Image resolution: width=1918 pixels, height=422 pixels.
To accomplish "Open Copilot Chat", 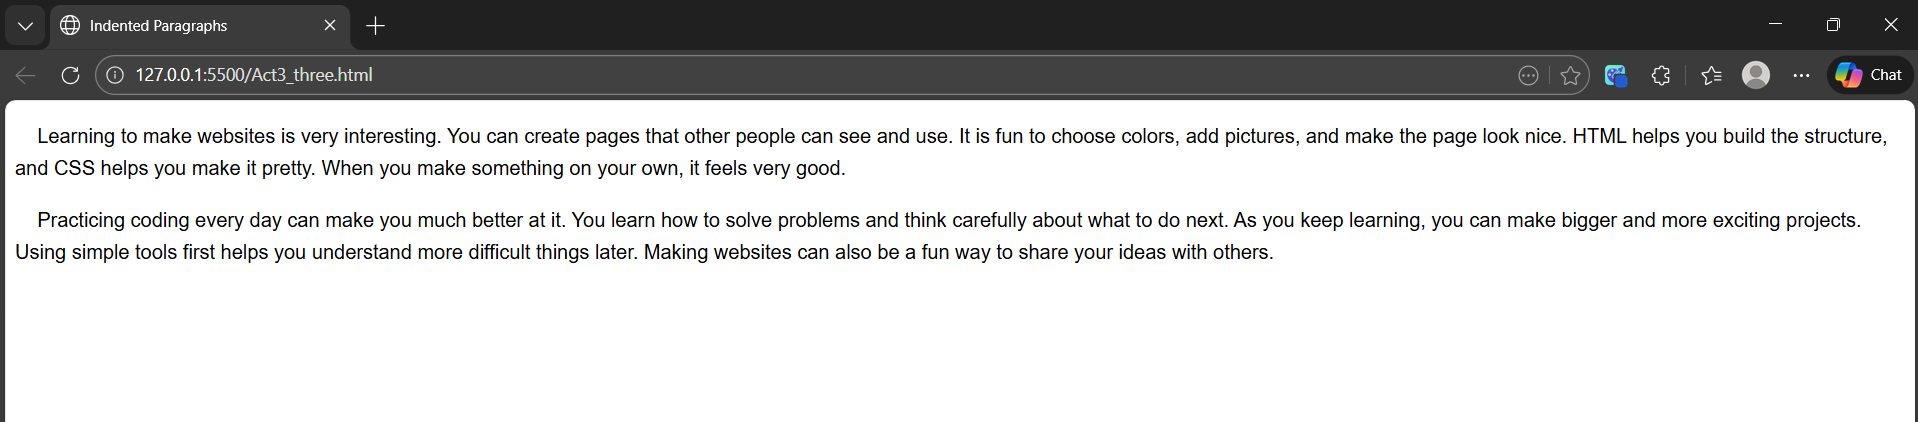I will (1870, 75).
